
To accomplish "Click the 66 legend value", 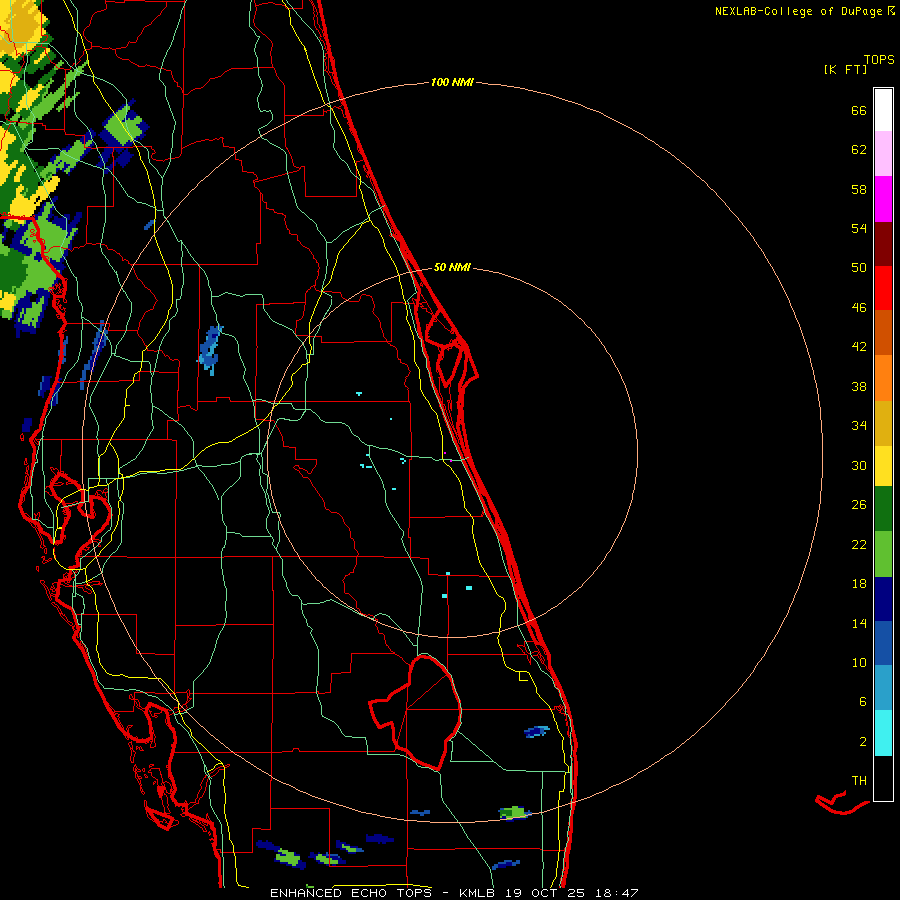I will tap(859, 111).
